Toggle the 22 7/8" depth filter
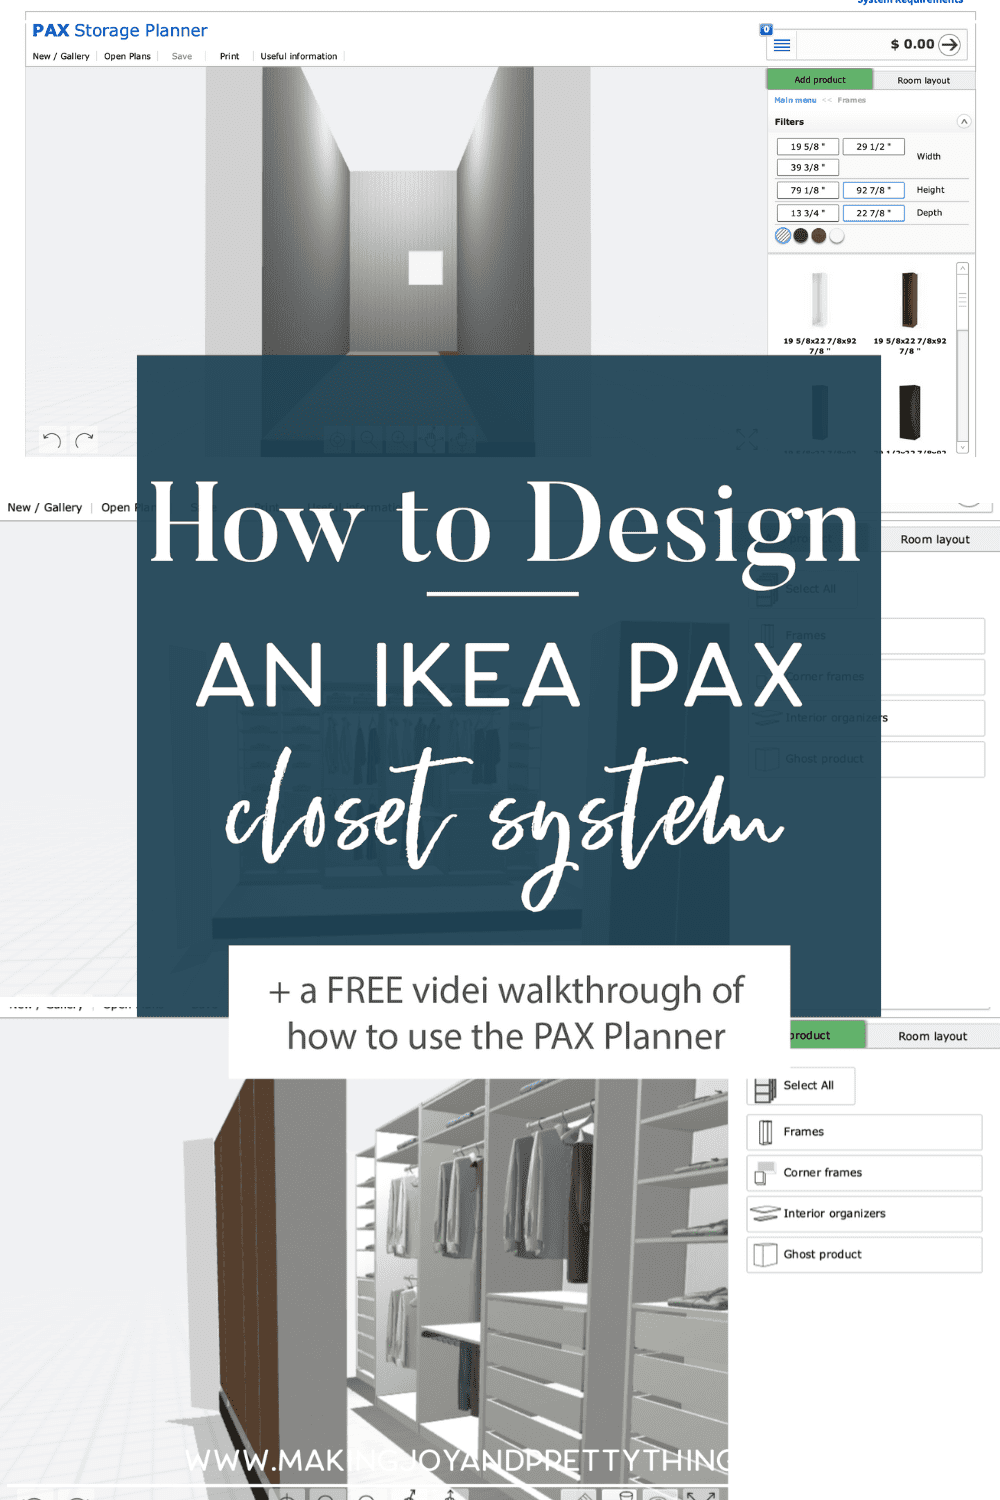This screenshot has height=1500, width=1000. tap(873, 213)
